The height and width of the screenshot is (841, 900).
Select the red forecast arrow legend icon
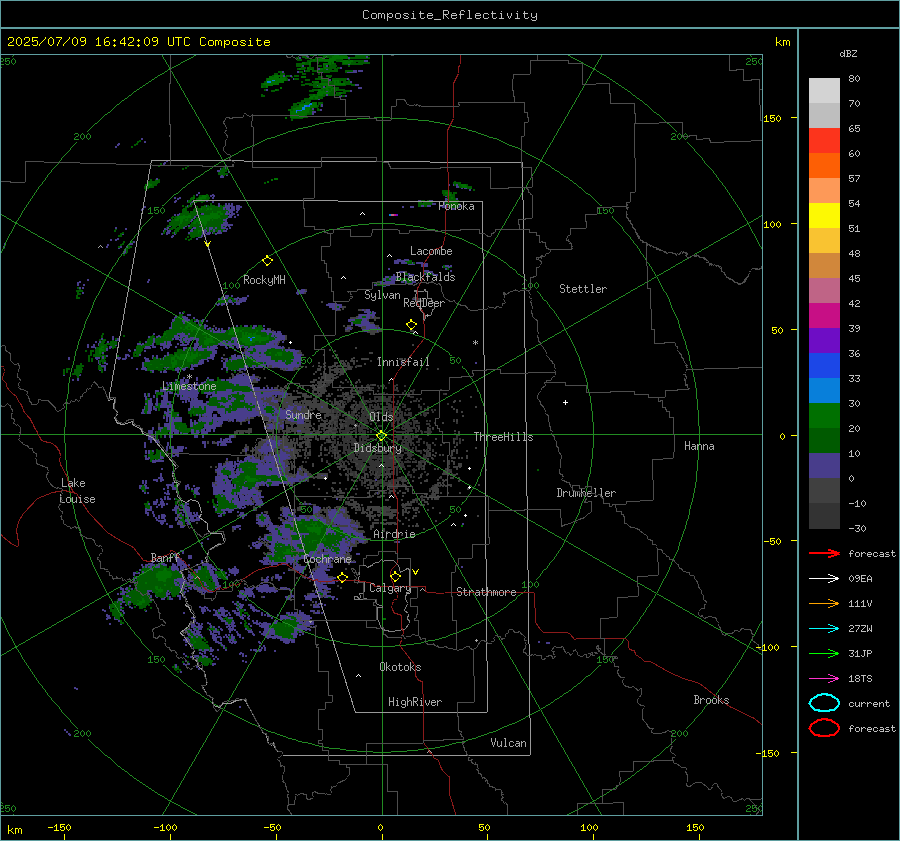[824, 553]
